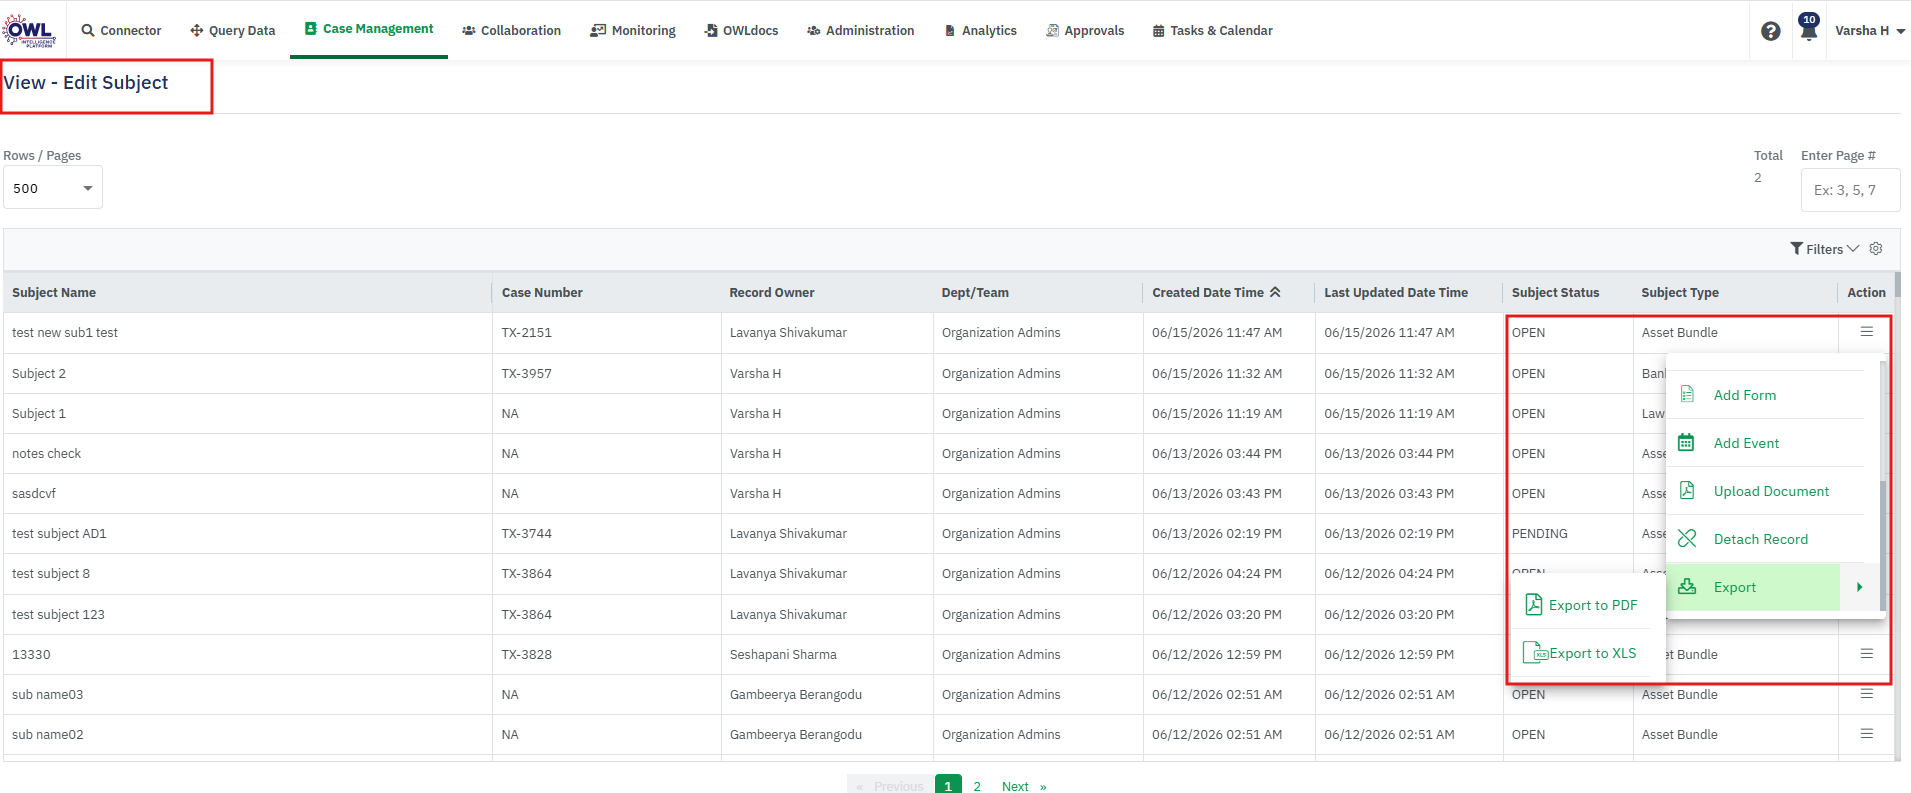Choose Export to XLS
The height and width of the screenshot is (793, 1911).
pos(1581,653)
